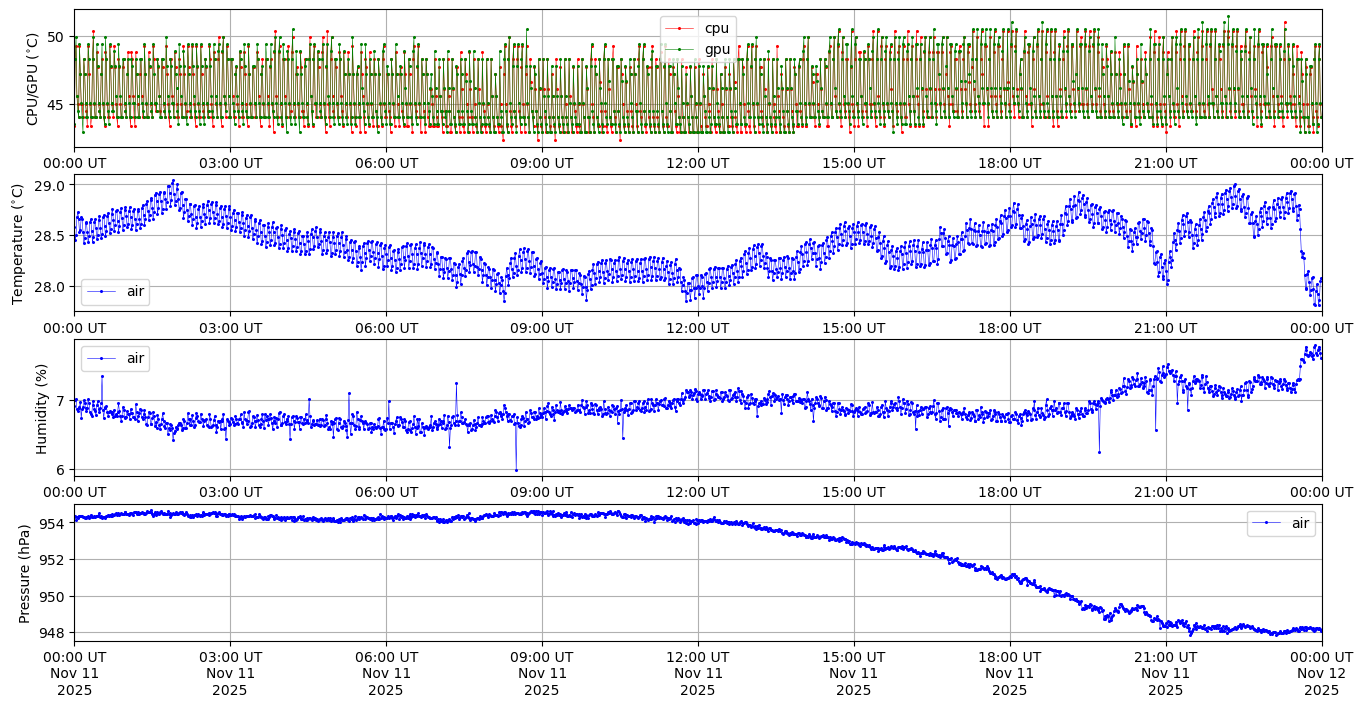1363x707 pixels.
Task: Click the air legend in Humidity plot
Action: click(115, 357)
